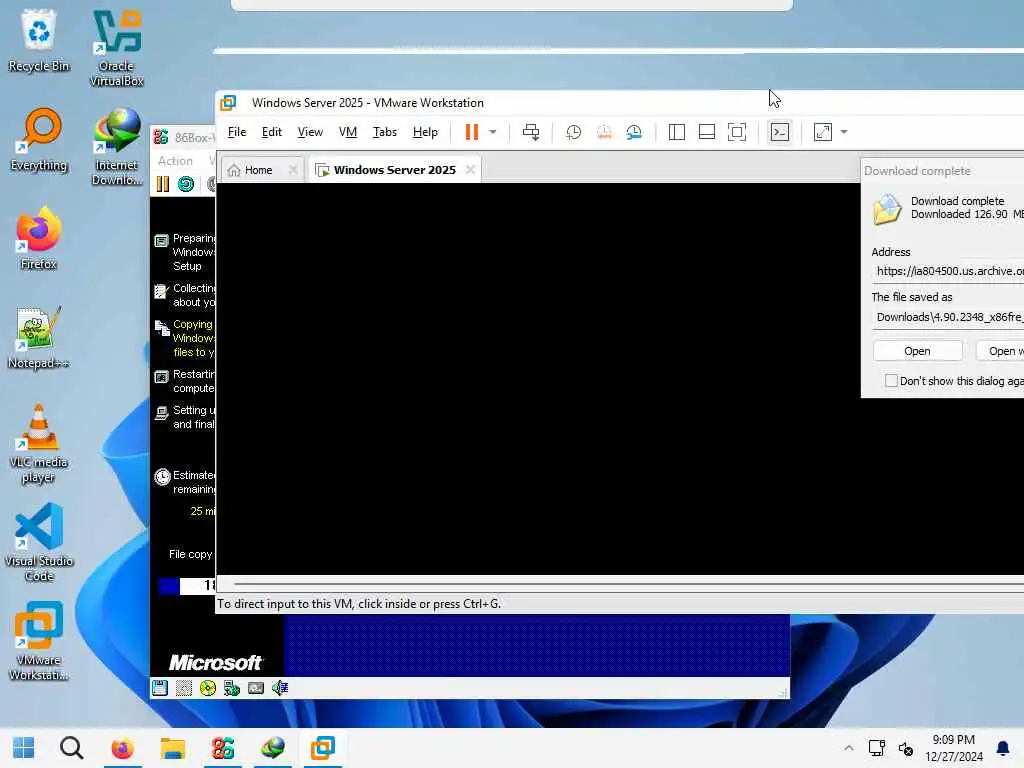The image size is (1024, 768).
Task: Switch to VMware Workstation in taskbar
Action: [323, 748]
